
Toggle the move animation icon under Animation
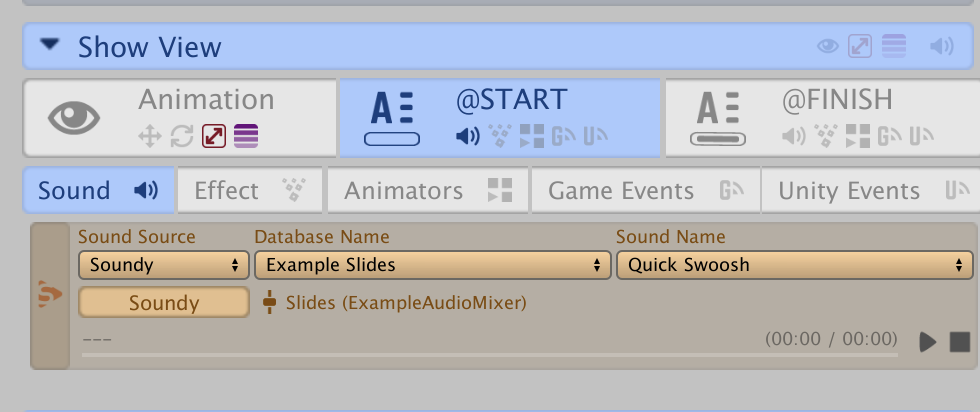pyautogui.click(x=150, y=136)
